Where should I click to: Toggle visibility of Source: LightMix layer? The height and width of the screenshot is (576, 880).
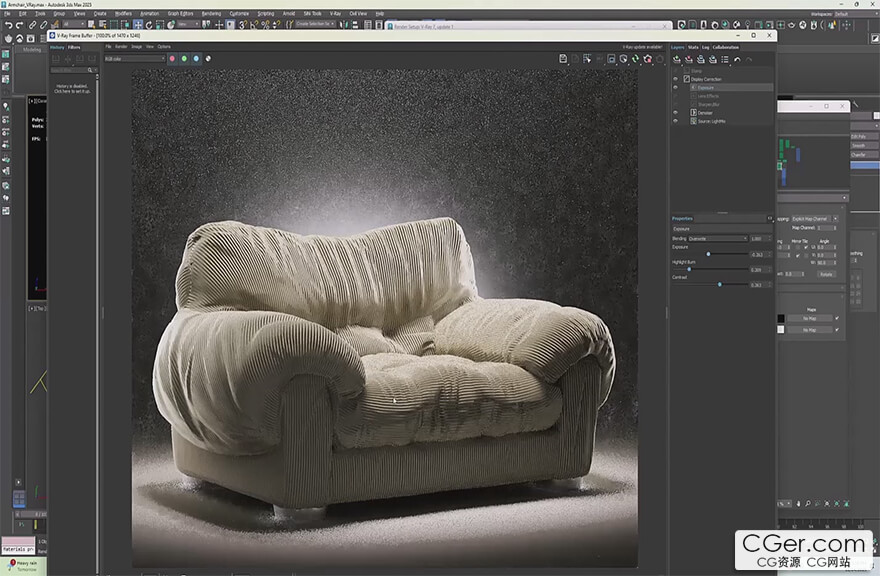[x=675, y=121]
